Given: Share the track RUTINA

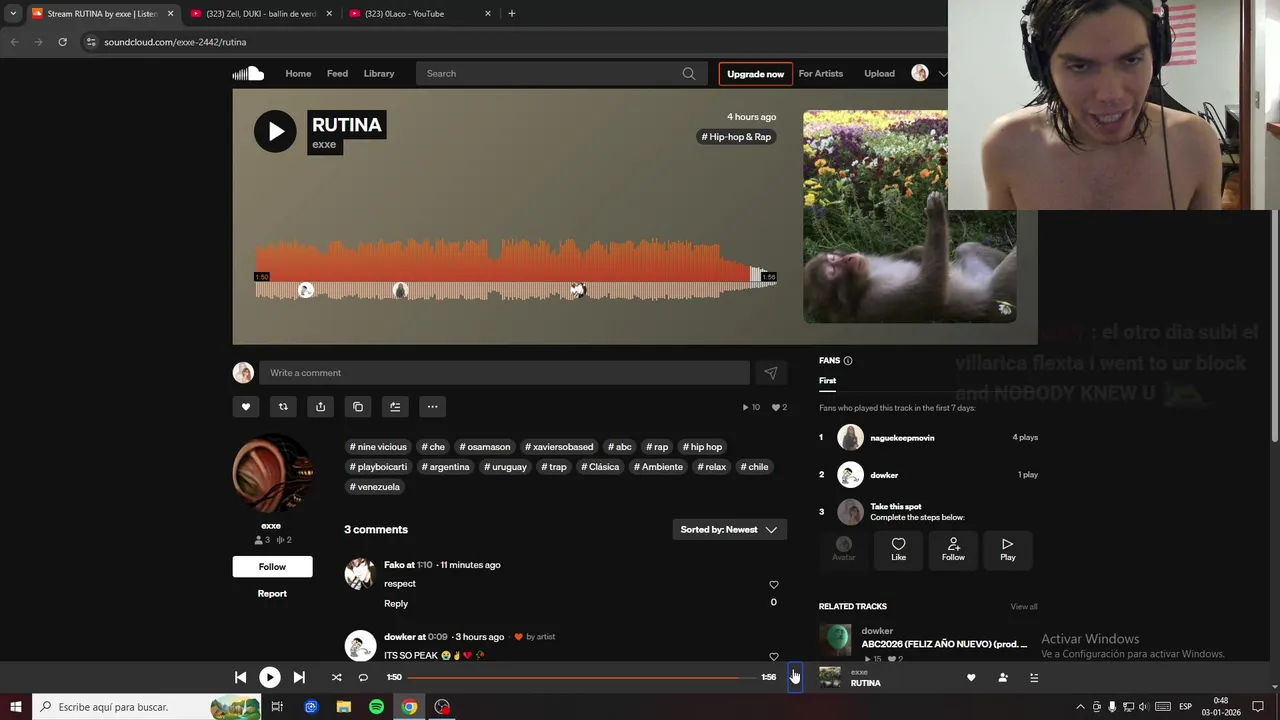Looking at the screenshot, I should click(x=320, y=407).
